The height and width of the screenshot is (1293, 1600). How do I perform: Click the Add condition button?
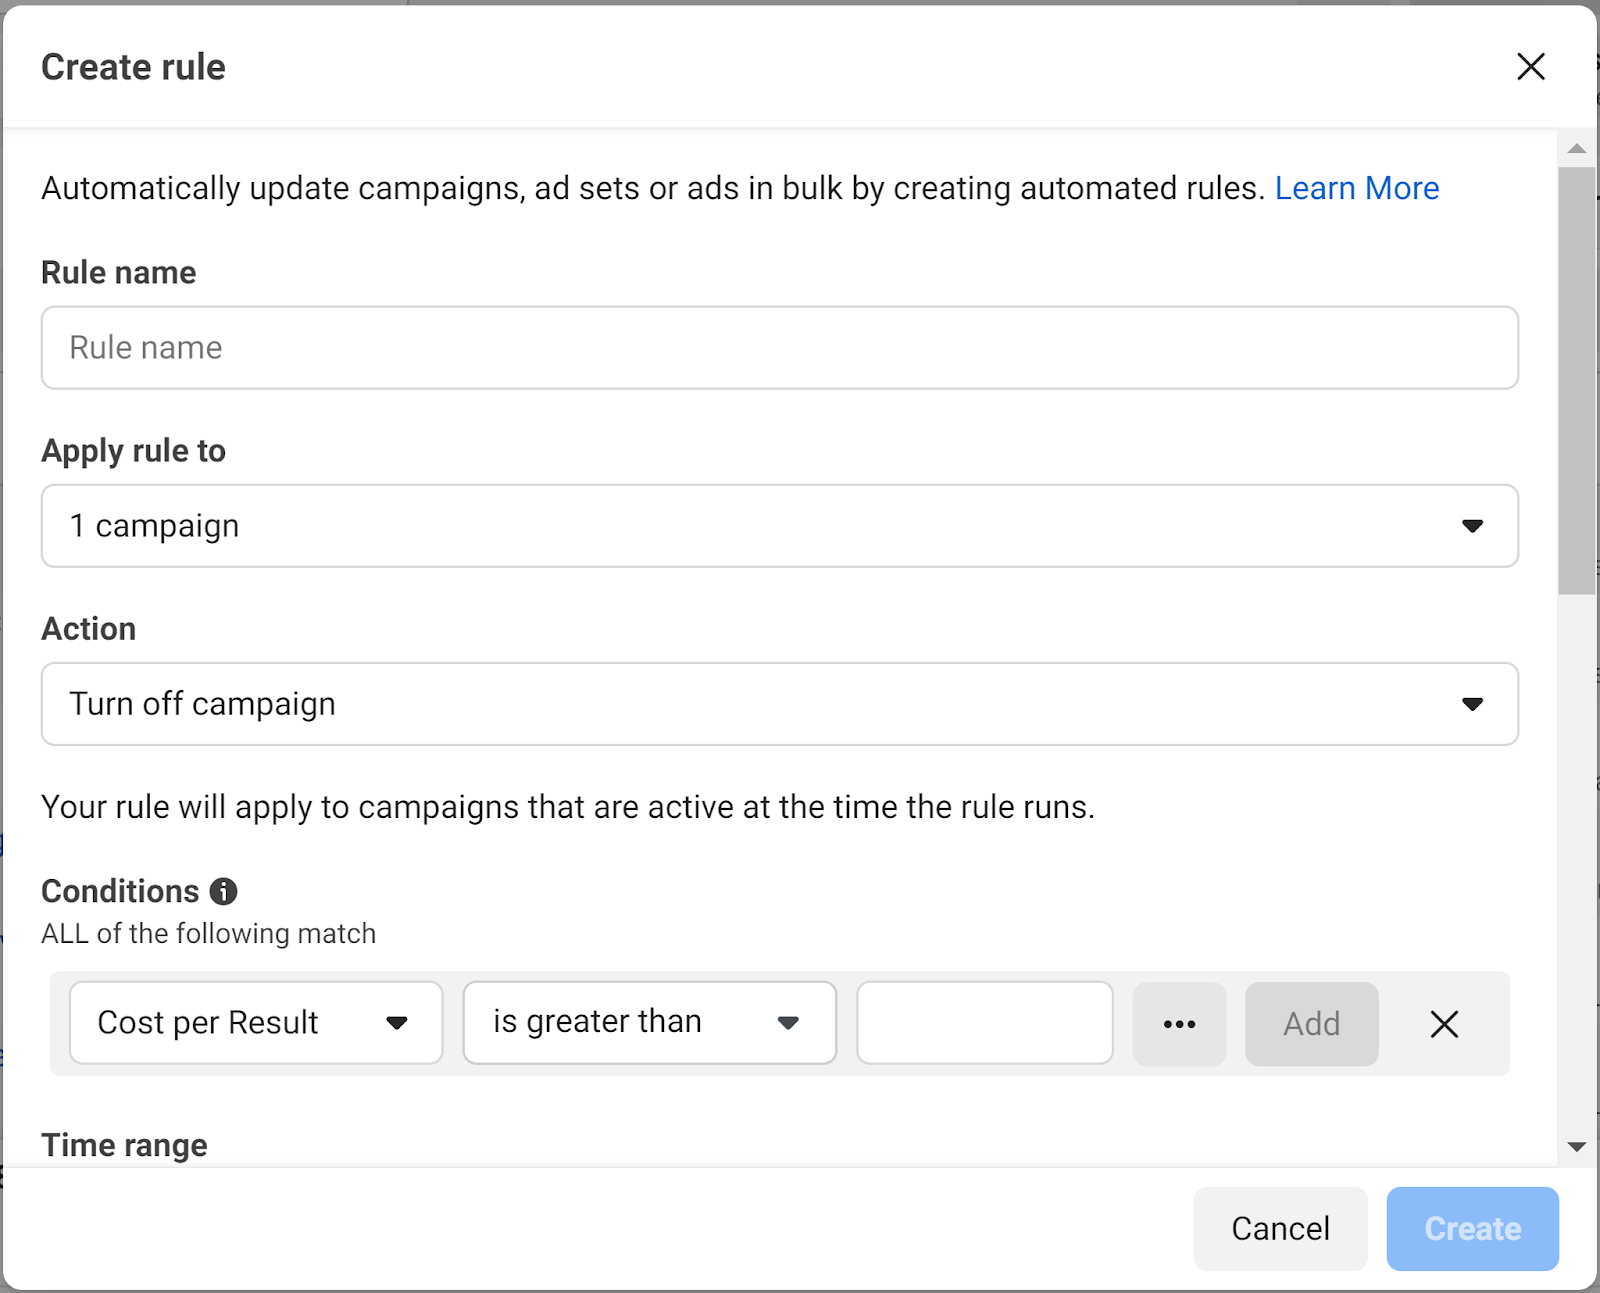coord(1311,1024)
